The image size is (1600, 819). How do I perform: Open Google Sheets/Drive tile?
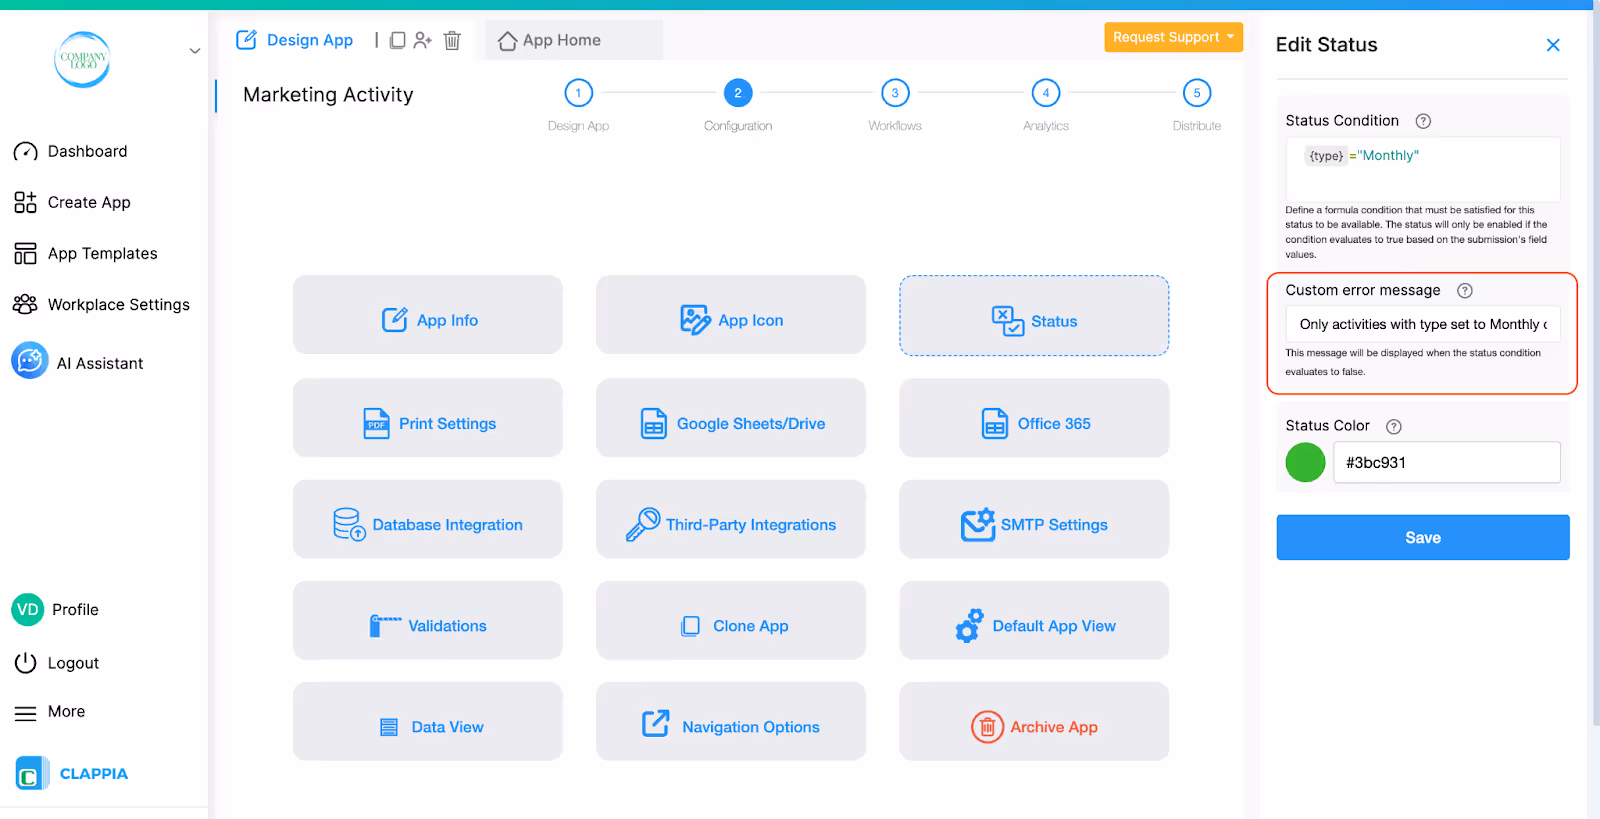pyautogui.click(x=731, y=418)
